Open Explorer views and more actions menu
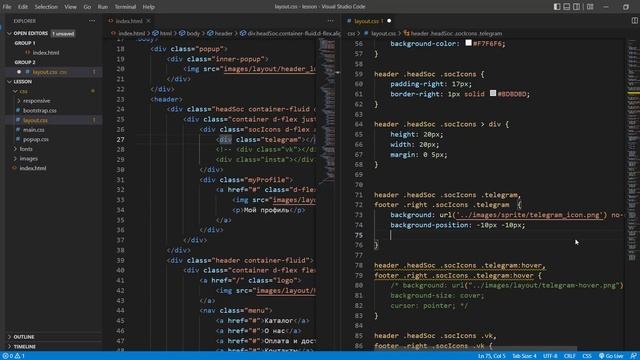This screenshot has height=360, width=640. 92,21
